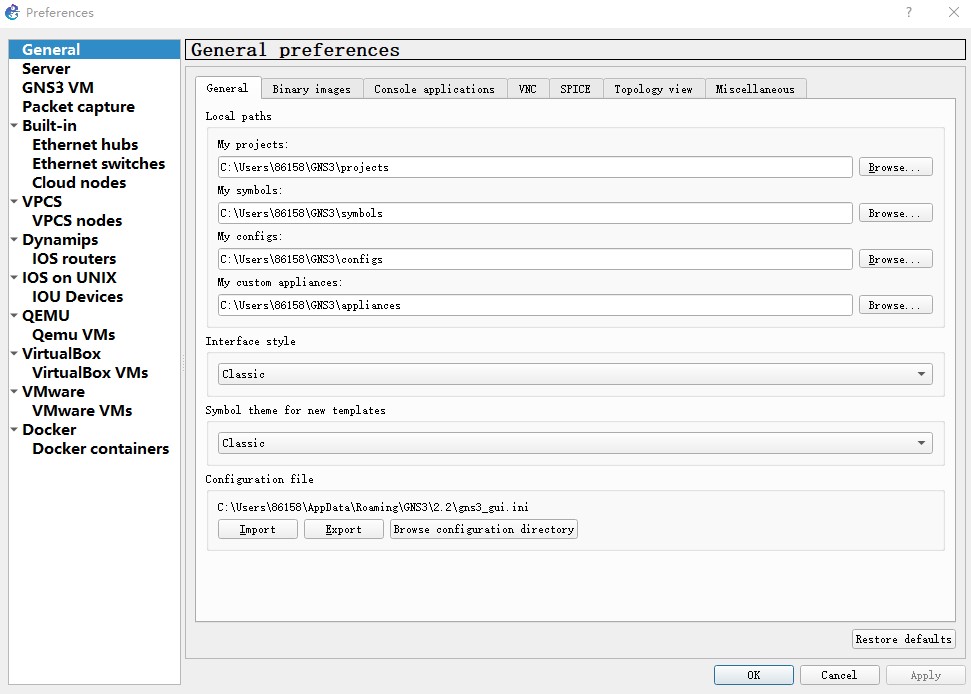The height and width of the screenshot is (694, 971).
Task: Browse for My custom appliances path
Action: click(x=895, y=305)
